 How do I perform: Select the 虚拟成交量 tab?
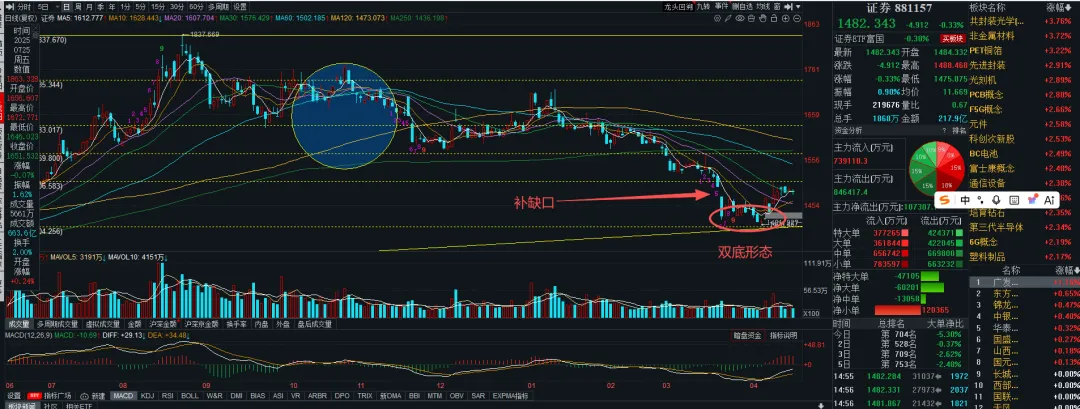[102, 324]
